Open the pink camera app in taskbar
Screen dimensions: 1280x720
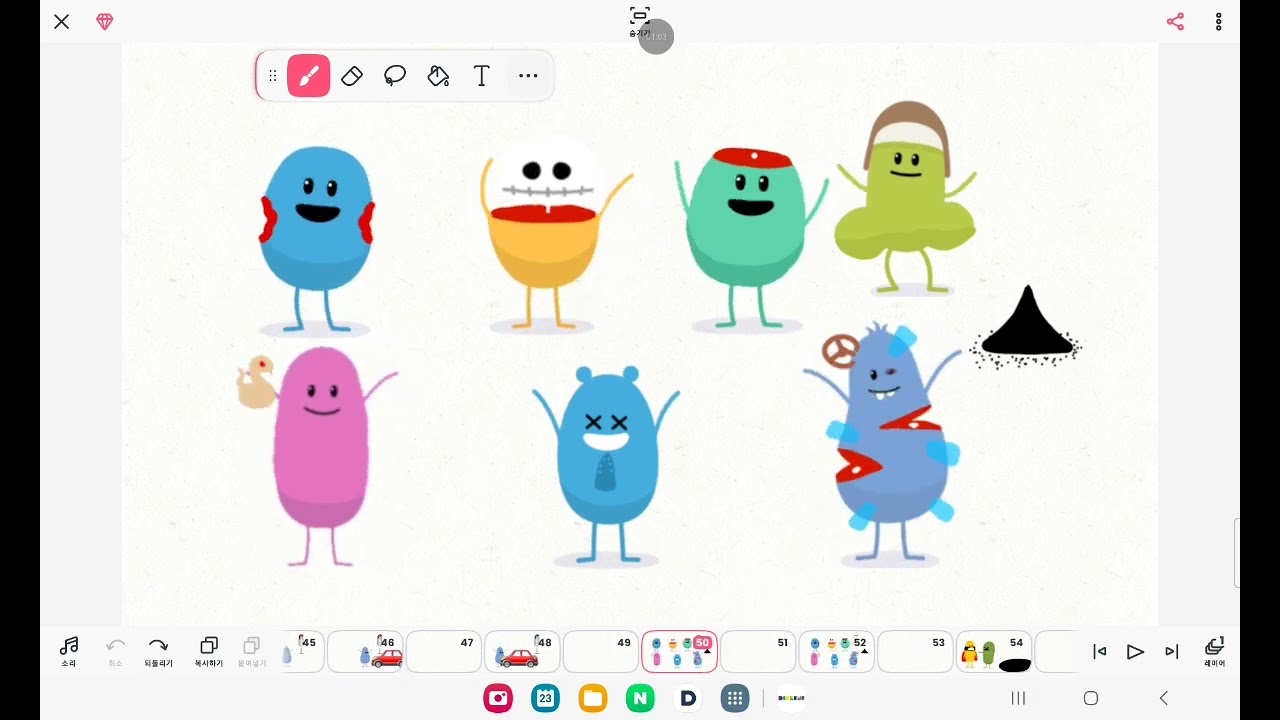[x=498, y=698]
